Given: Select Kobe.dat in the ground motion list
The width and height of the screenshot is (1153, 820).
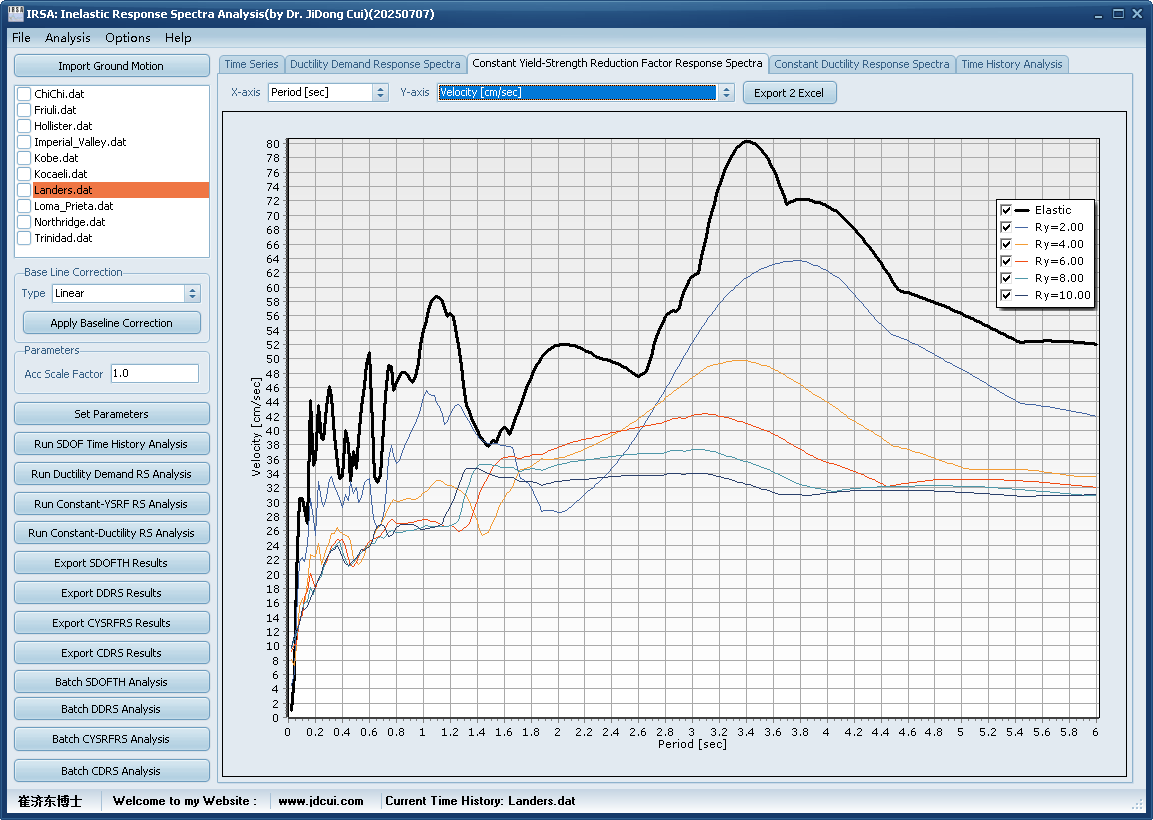Looking at the screenshot, I should (56, 158).
